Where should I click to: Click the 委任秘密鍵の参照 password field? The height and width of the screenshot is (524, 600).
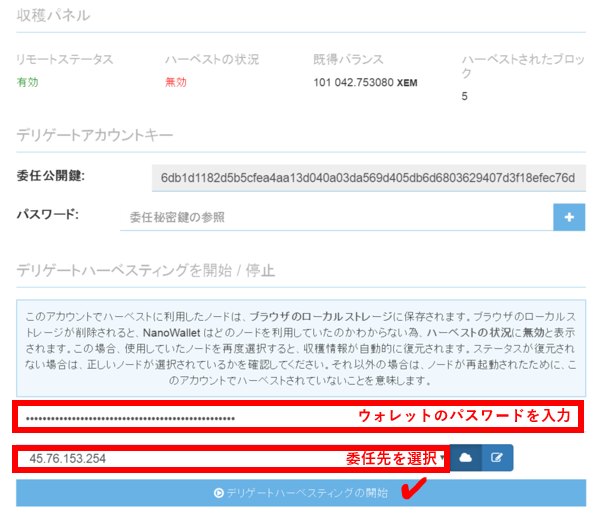[336, 217]
